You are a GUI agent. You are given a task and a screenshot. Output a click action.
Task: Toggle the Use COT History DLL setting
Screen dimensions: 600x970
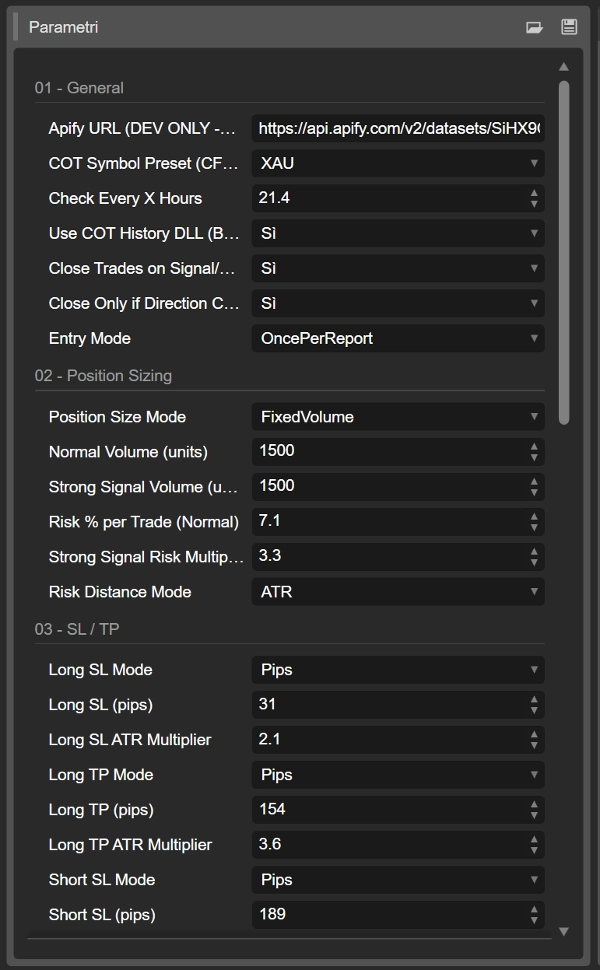tap(397, 233)
